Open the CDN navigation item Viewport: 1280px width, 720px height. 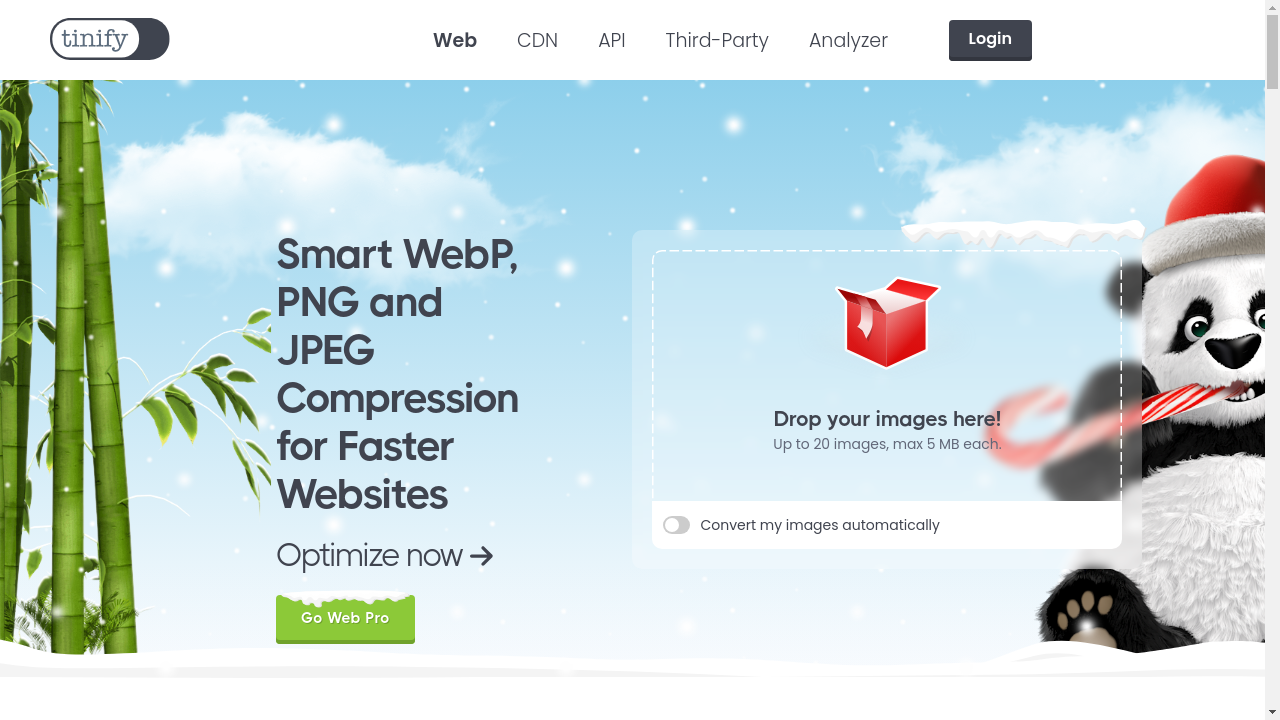pos(537,40)
